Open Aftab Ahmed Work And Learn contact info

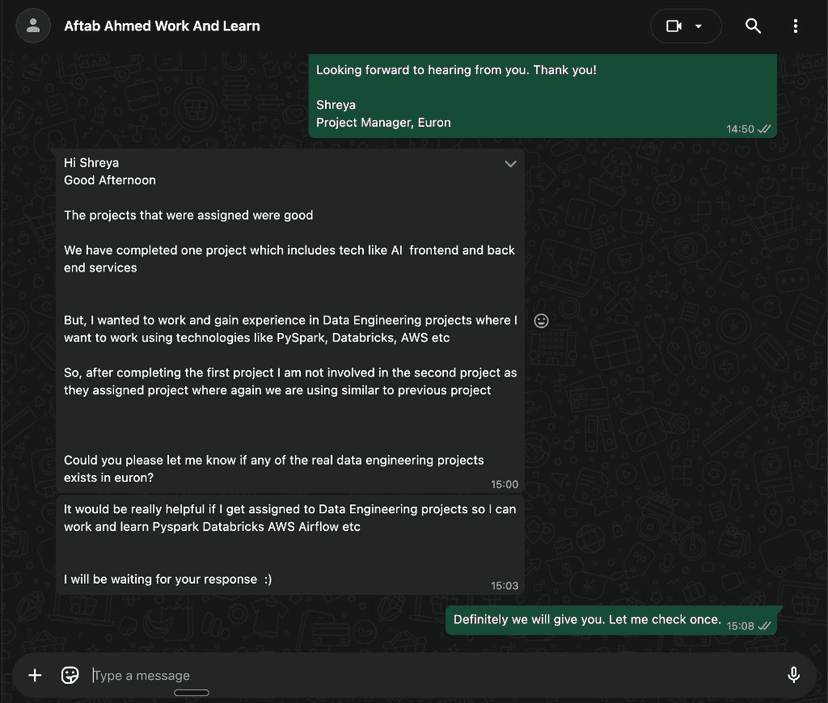click(x=162, y=26)
